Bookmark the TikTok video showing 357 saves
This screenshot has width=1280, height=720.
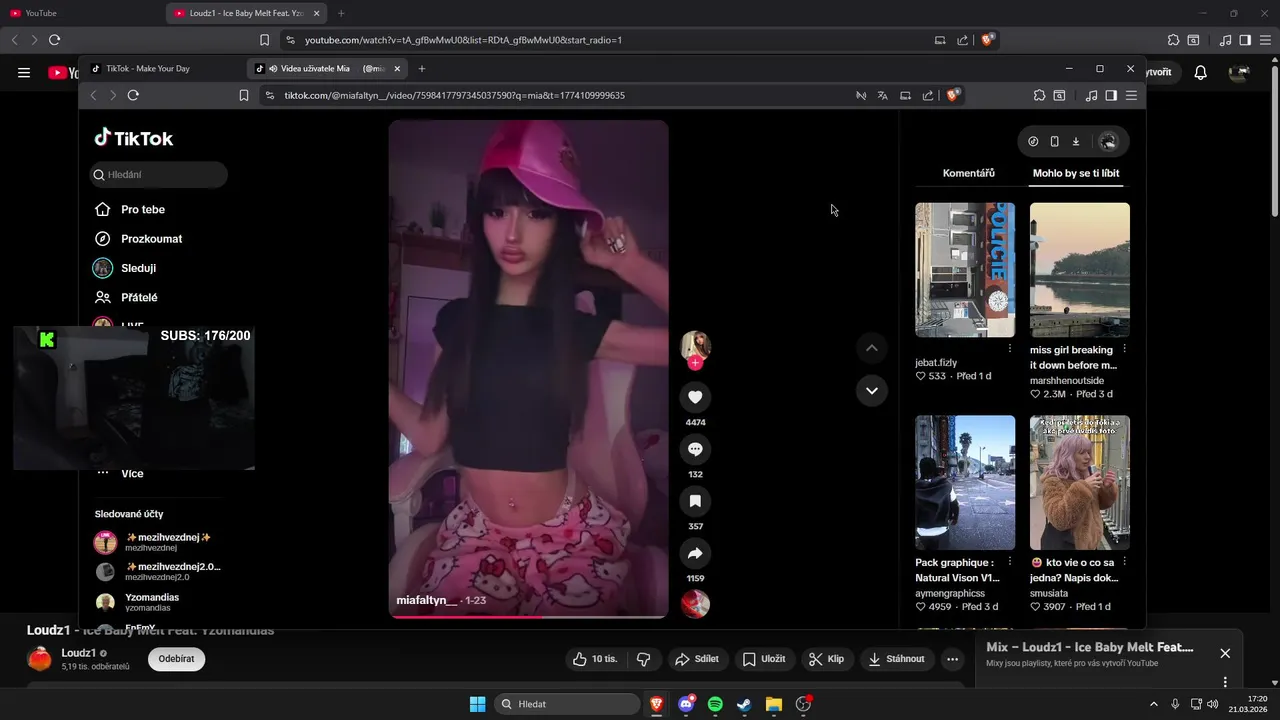[x=695, y=501]
